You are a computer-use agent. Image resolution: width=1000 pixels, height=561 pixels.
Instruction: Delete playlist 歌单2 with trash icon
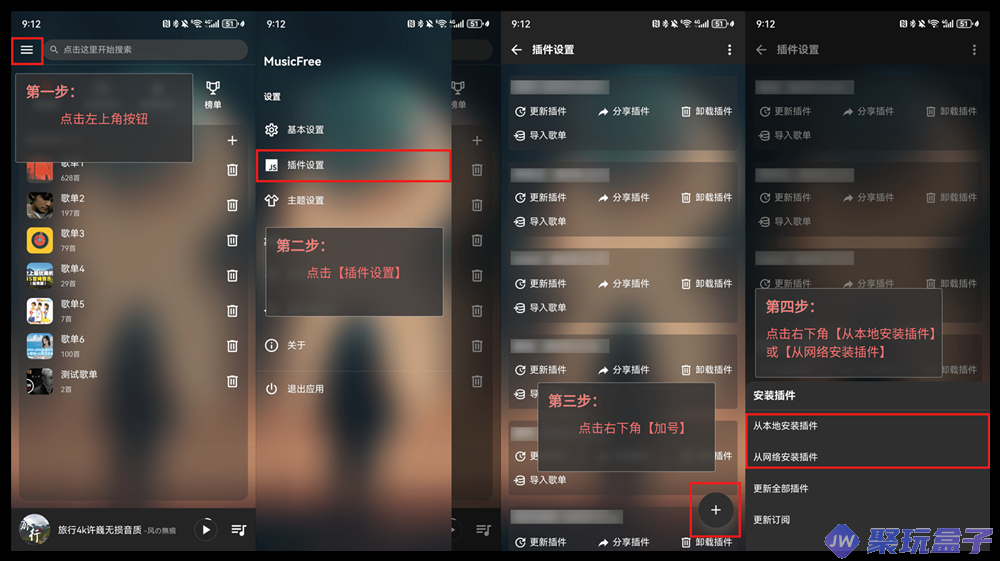232,205
